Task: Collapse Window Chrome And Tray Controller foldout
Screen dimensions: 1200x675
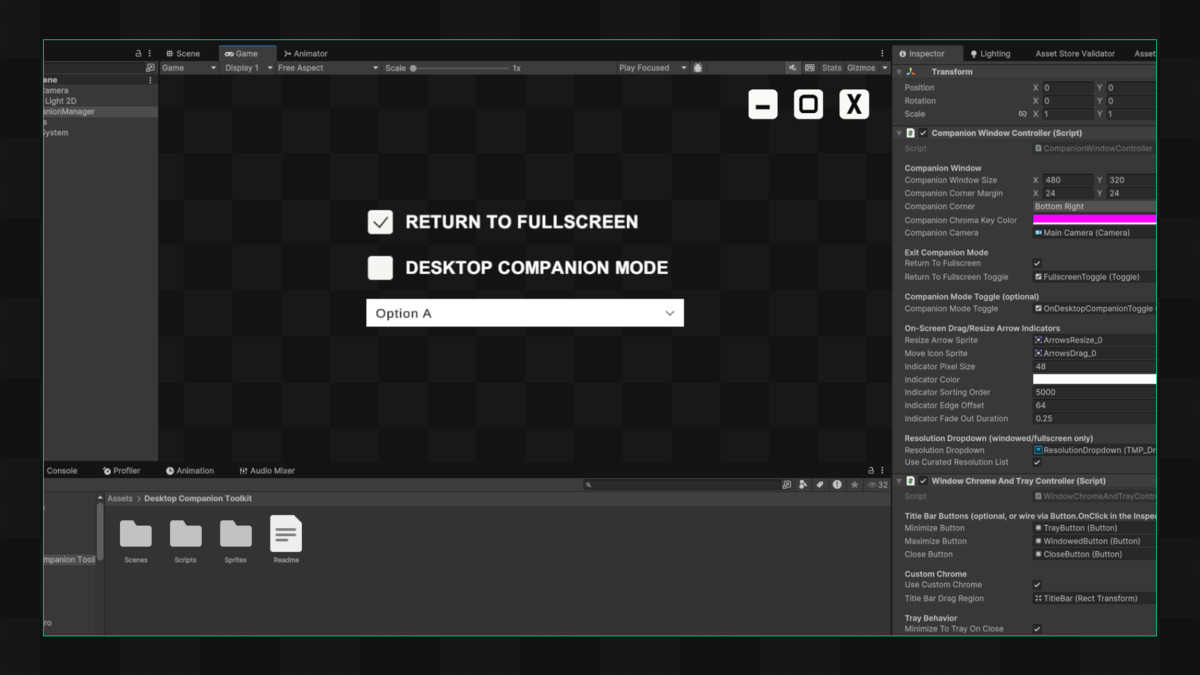Action: [x=899, y=481]
